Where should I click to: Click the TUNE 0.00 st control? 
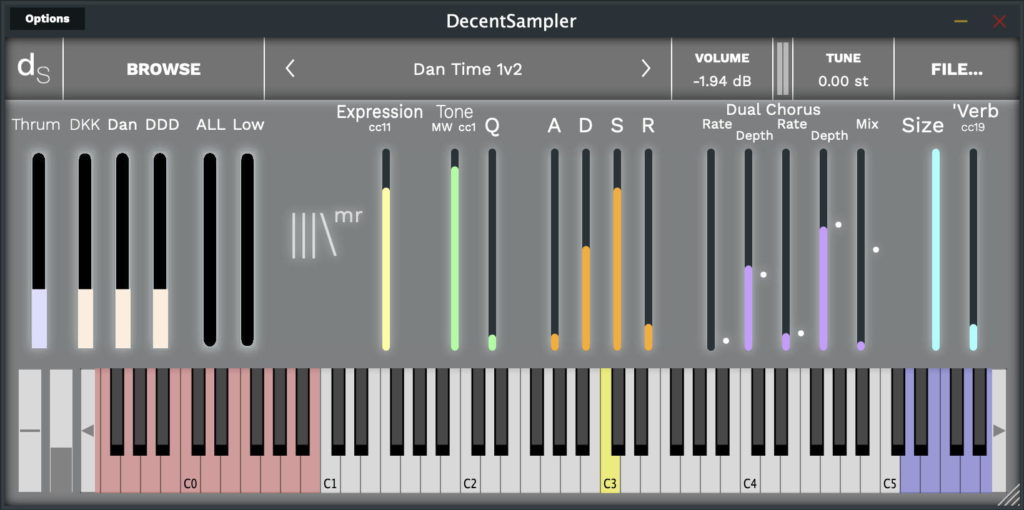[x=843, y=69]
